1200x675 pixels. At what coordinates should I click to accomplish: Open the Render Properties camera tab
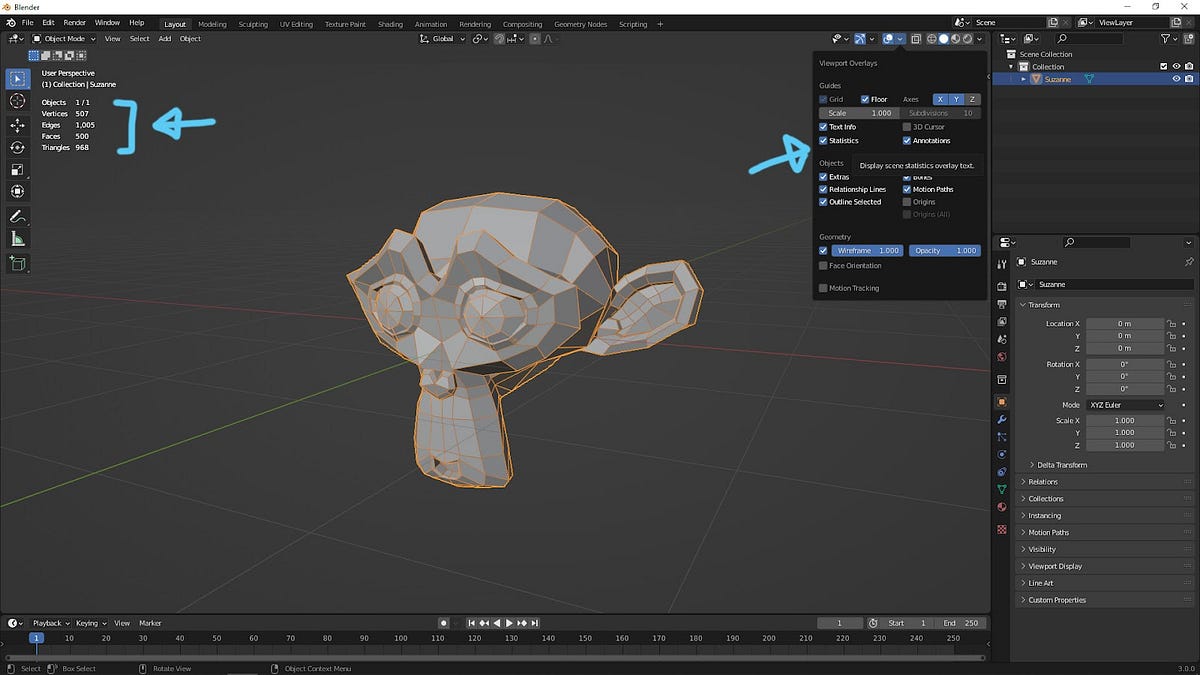(1001, 286)
